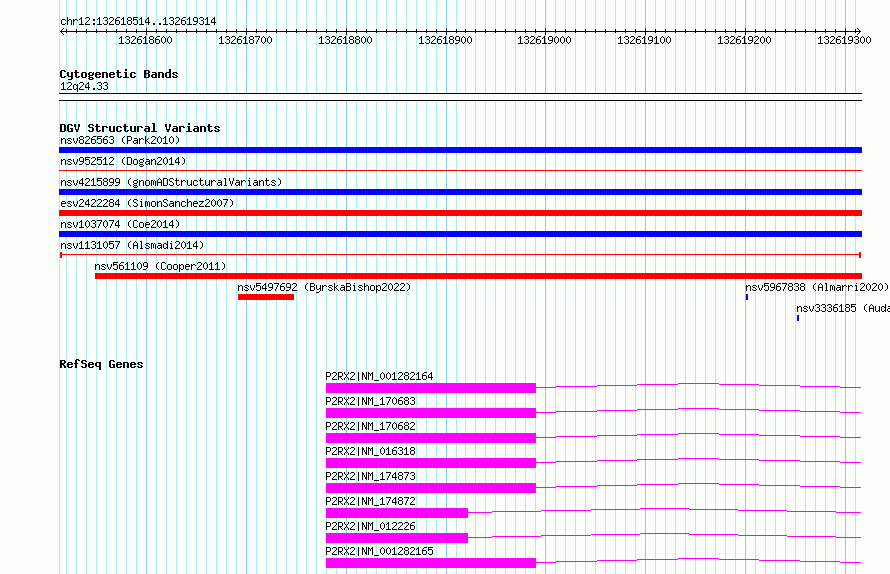
Task: Click the nsv826563 (Park2010) variant label
Action: [120, 140]
